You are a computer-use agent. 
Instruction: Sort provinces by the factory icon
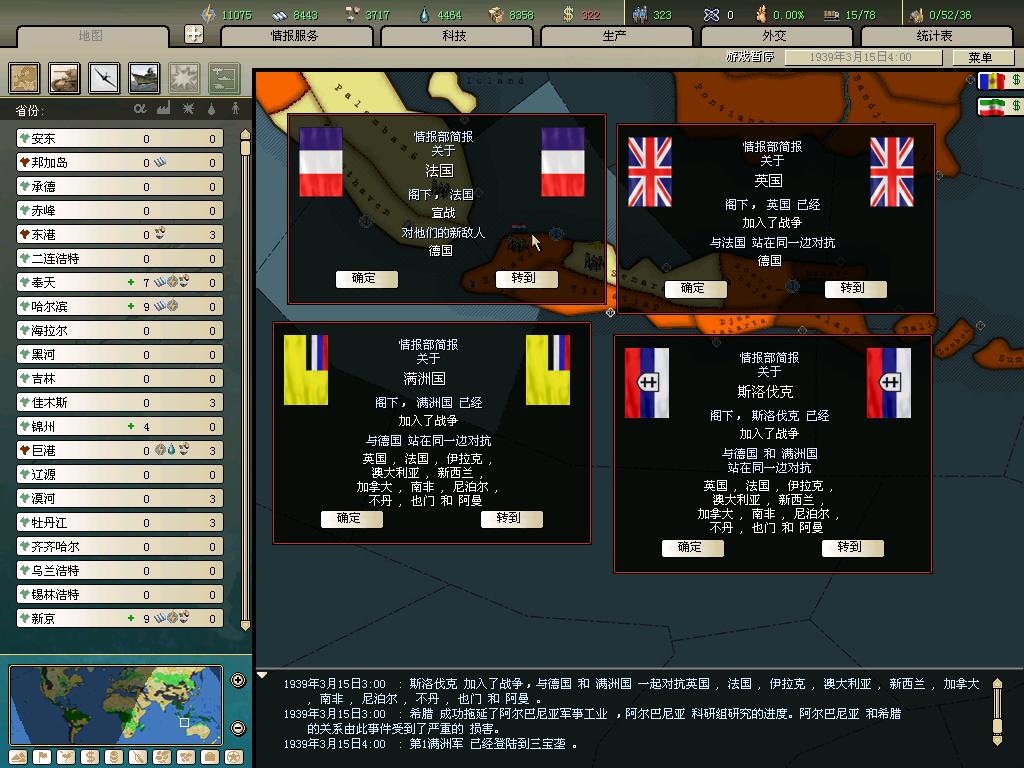tap(163, 108)
